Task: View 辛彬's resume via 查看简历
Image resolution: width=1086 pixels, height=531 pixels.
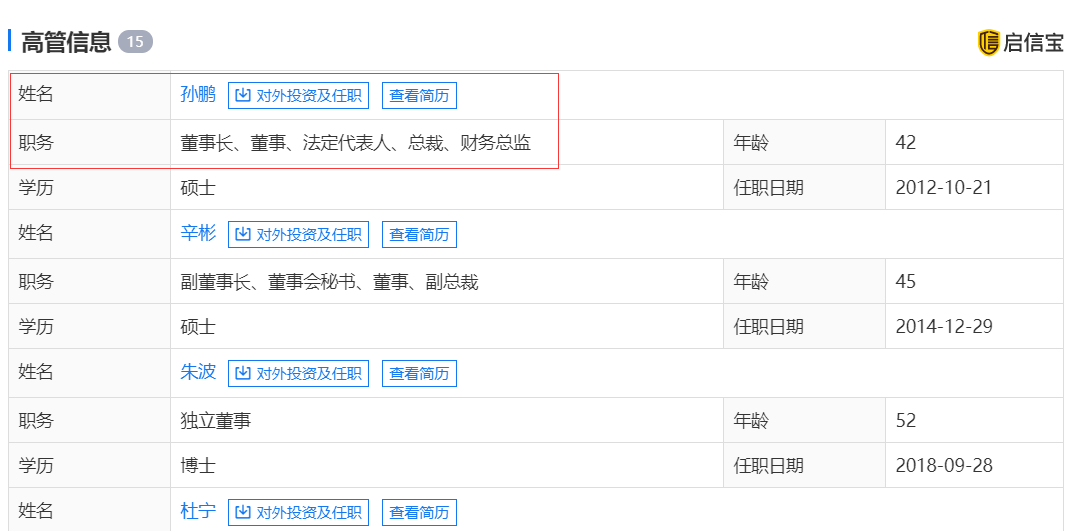Action: tap(419, 235)
